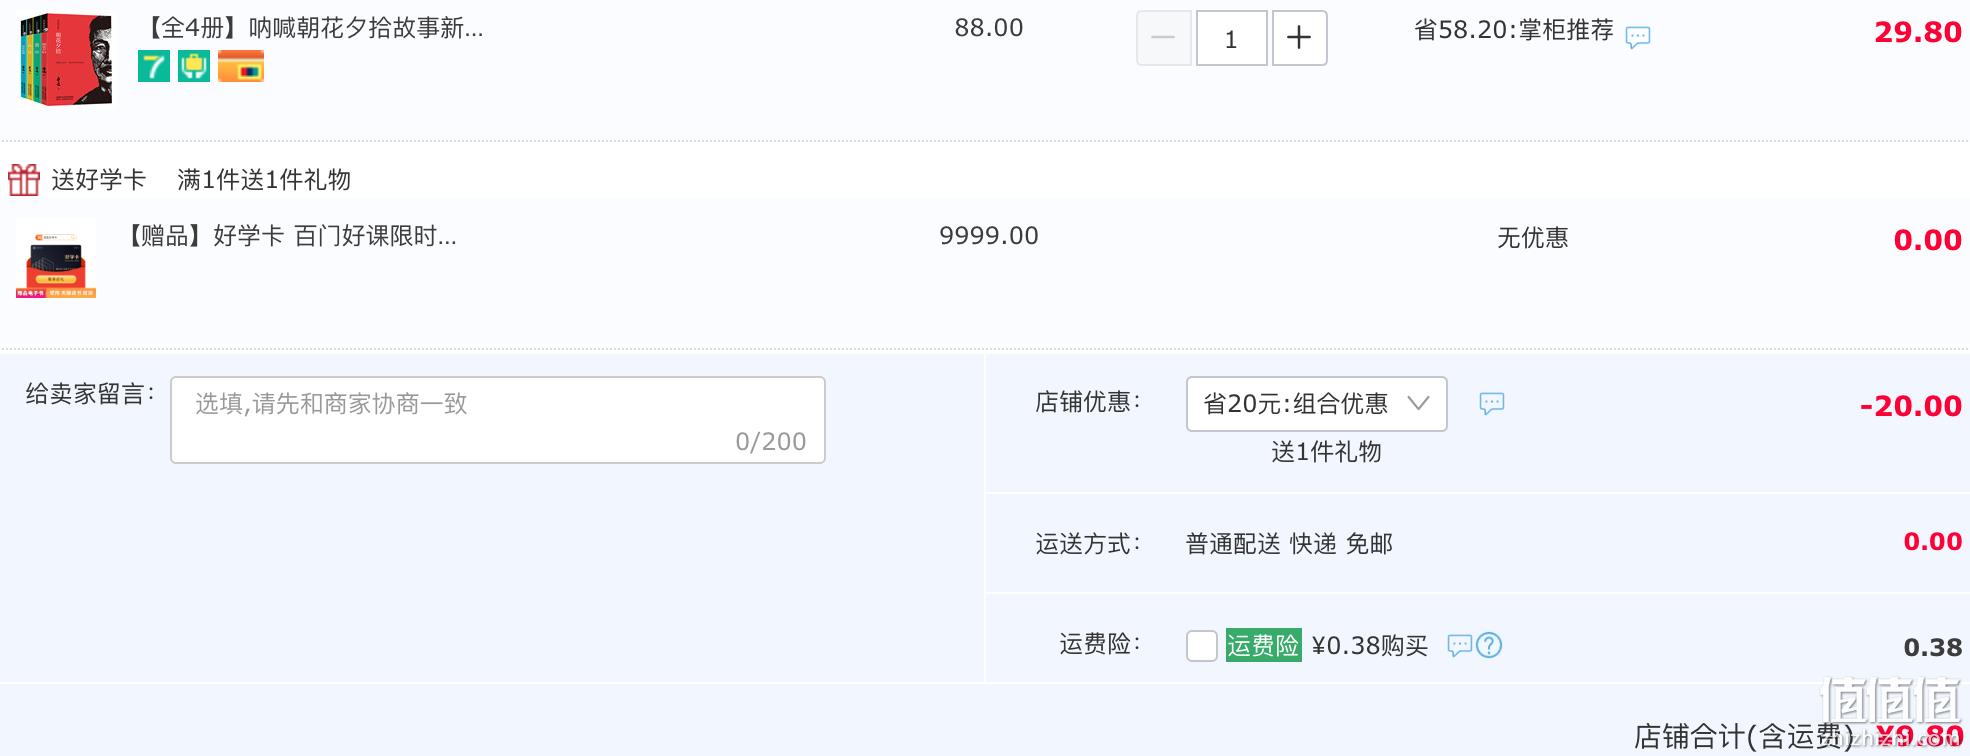Click the chevron arrow in the 店铺优惠 combo box
The image size is (1970, 756).
1418,403
